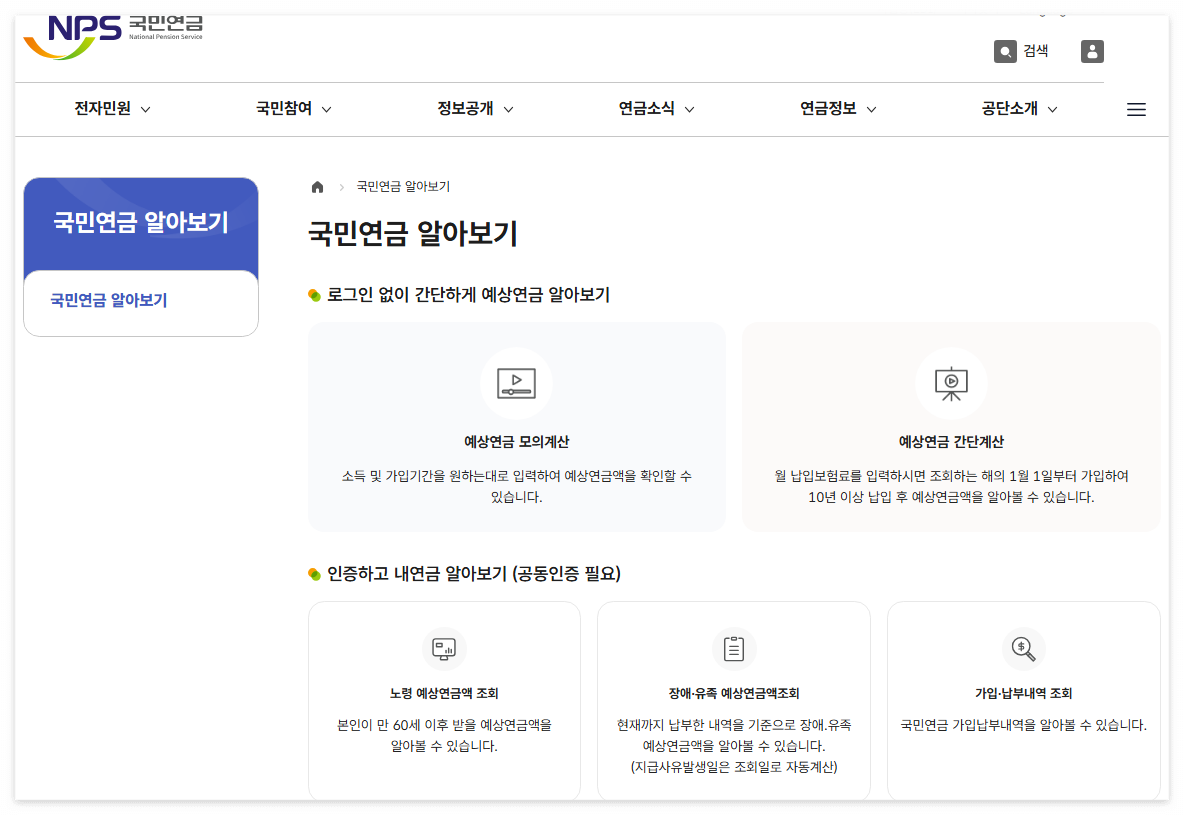The image size is (1184, 815).
Task: Expand the 연금정보 menu chevron
Action: click(871, 110)
